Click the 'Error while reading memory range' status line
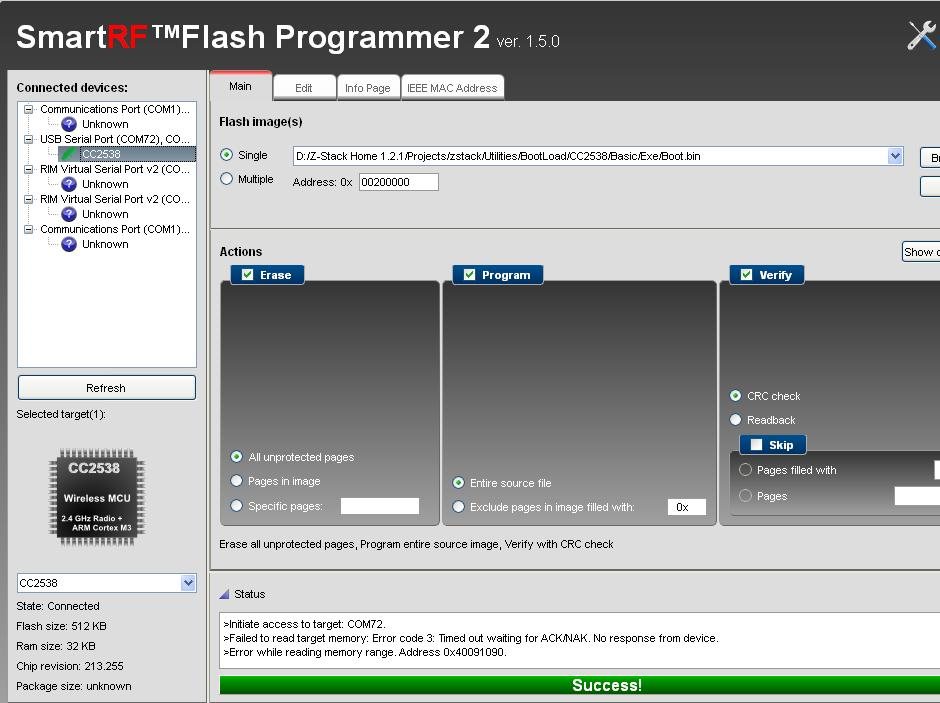 (365, 652)
